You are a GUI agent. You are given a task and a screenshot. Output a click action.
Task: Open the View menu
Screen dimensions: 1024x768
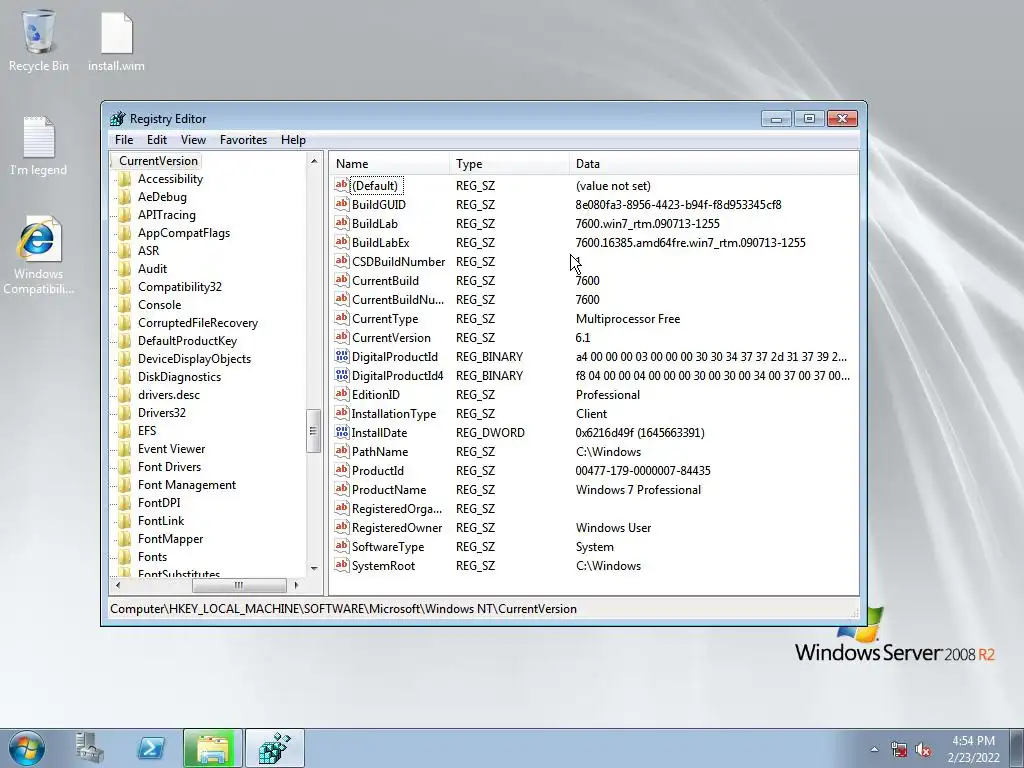pyautogui.click(x=193, y=140)
